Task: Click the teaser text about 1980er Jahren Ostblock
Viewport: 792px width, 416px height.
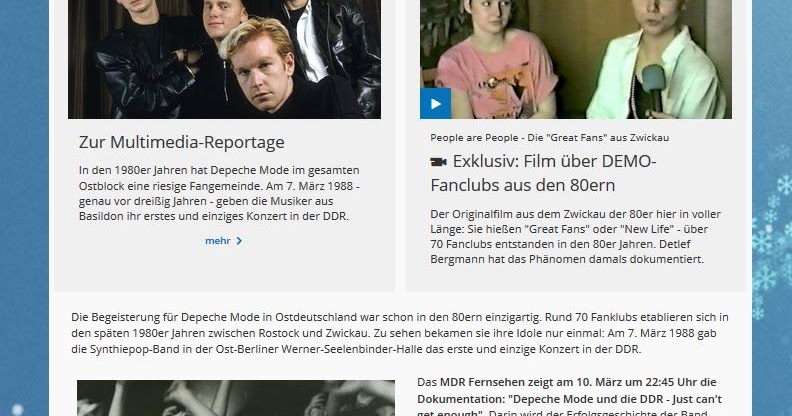Action: pos(219,193)
